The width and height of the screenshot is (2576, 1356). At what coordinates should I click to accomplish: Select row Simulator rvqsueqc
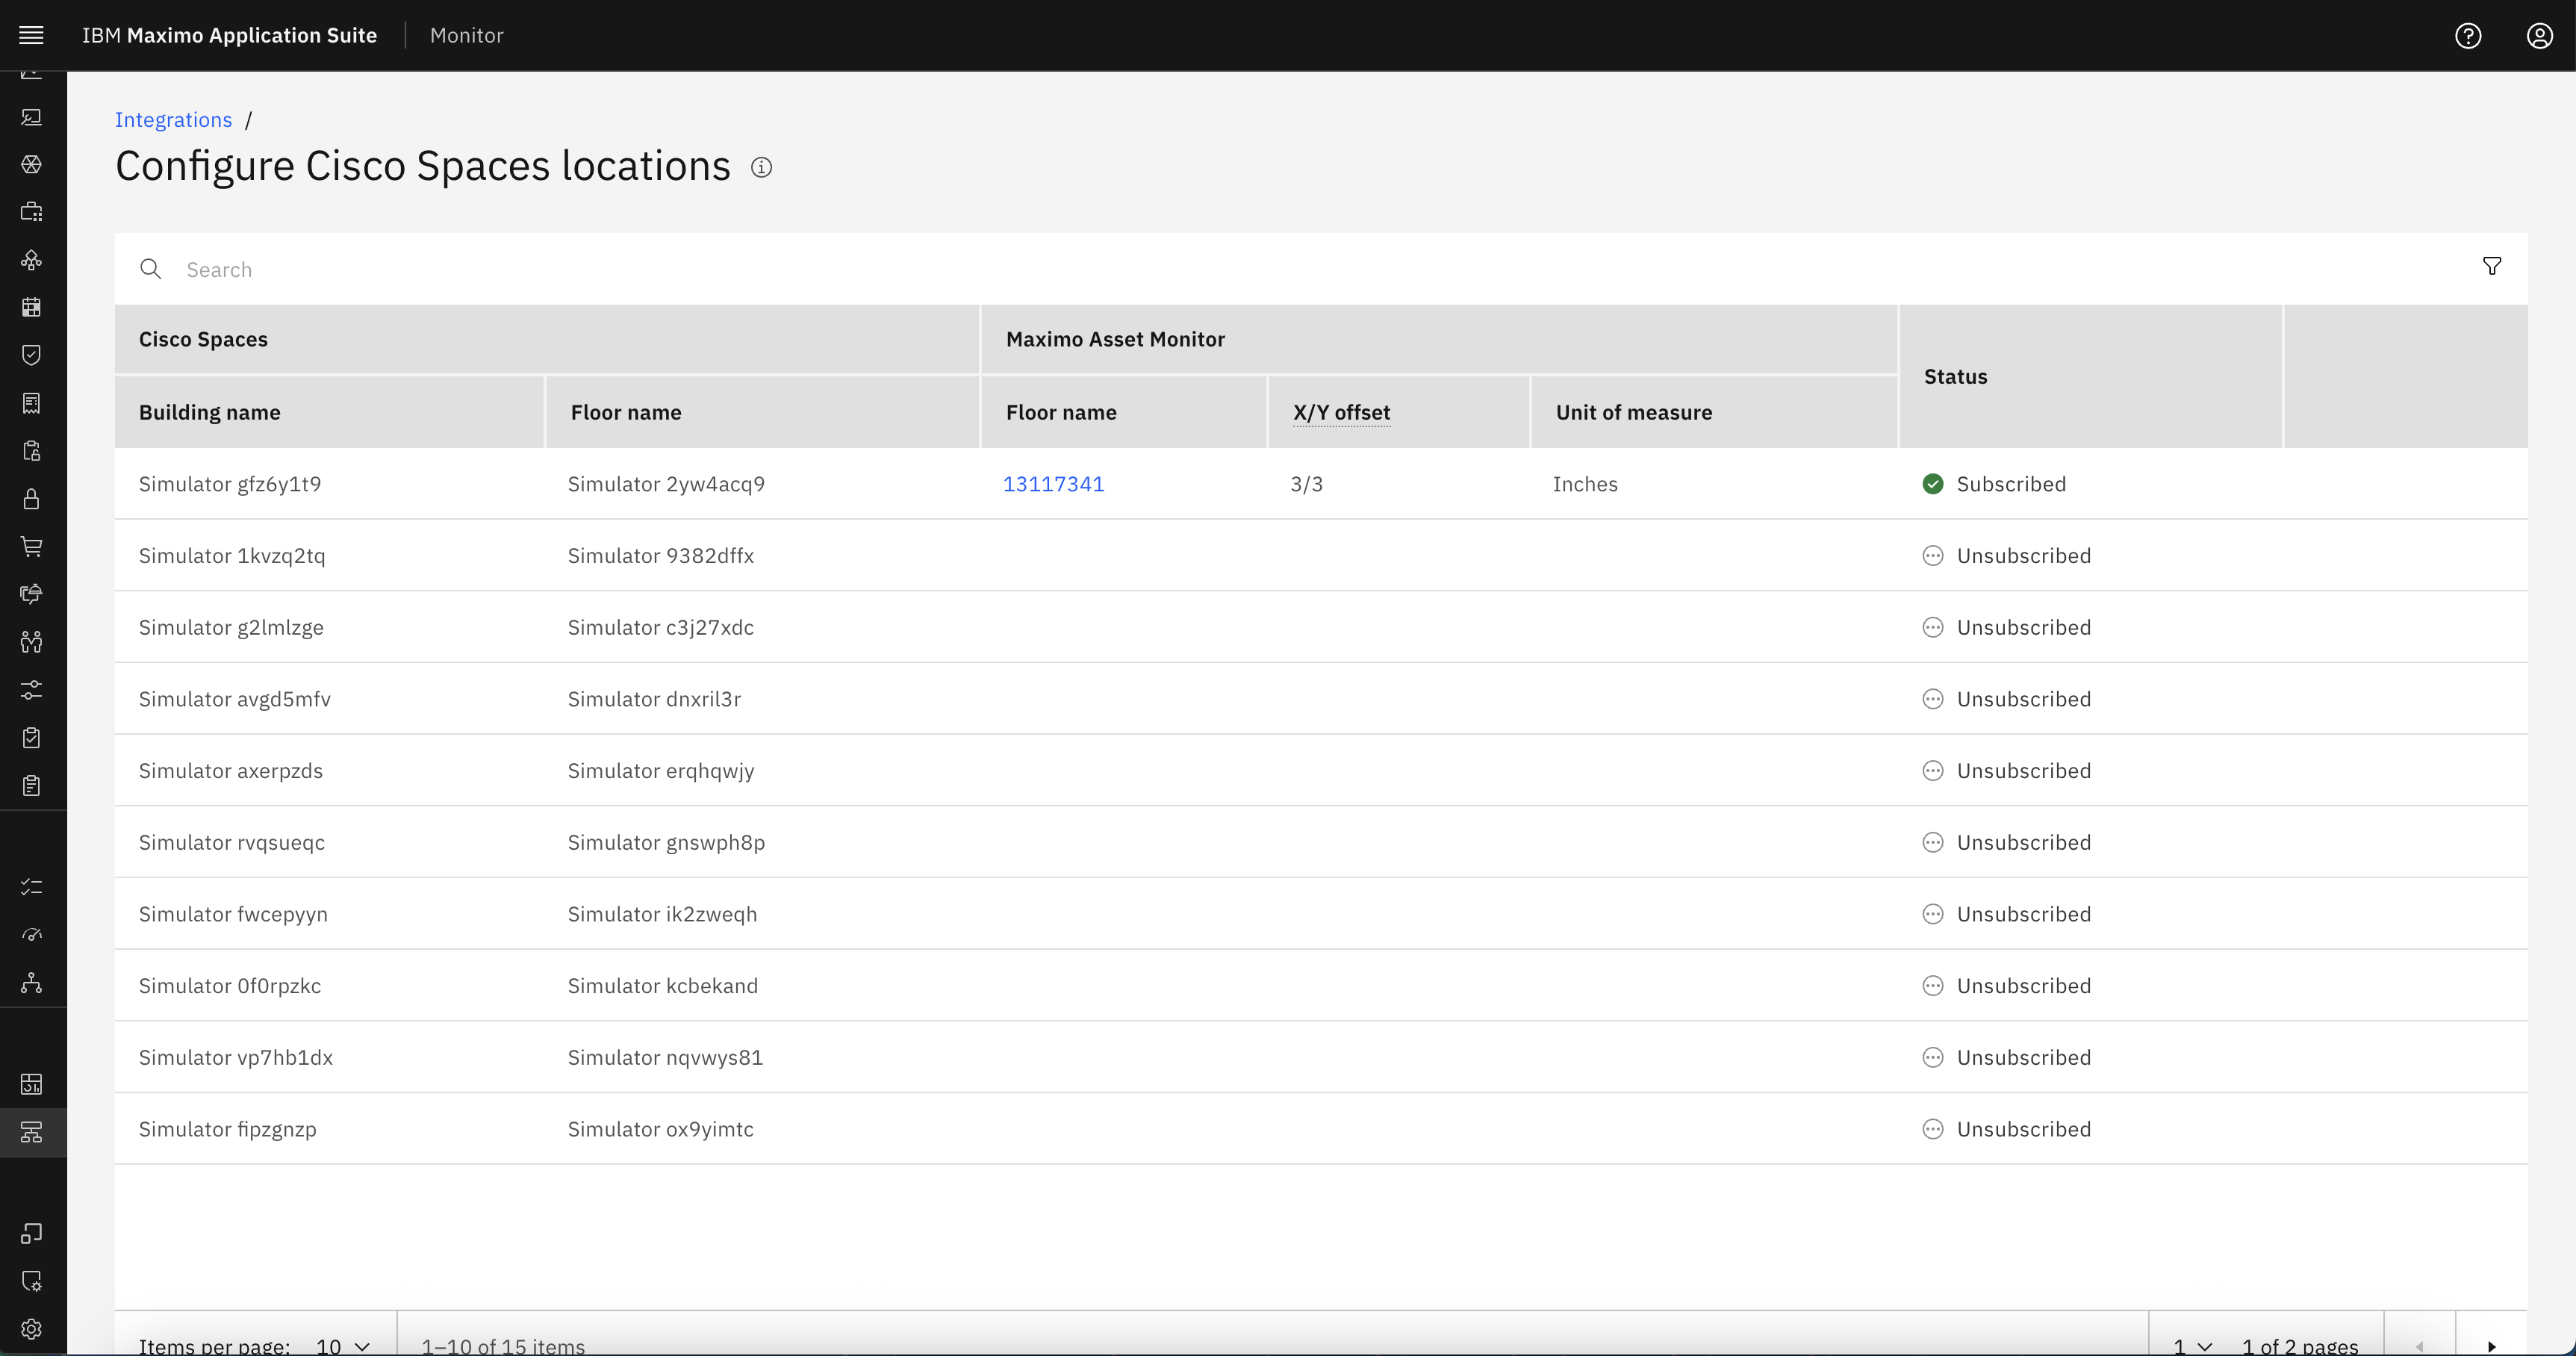coord(1321,842)
